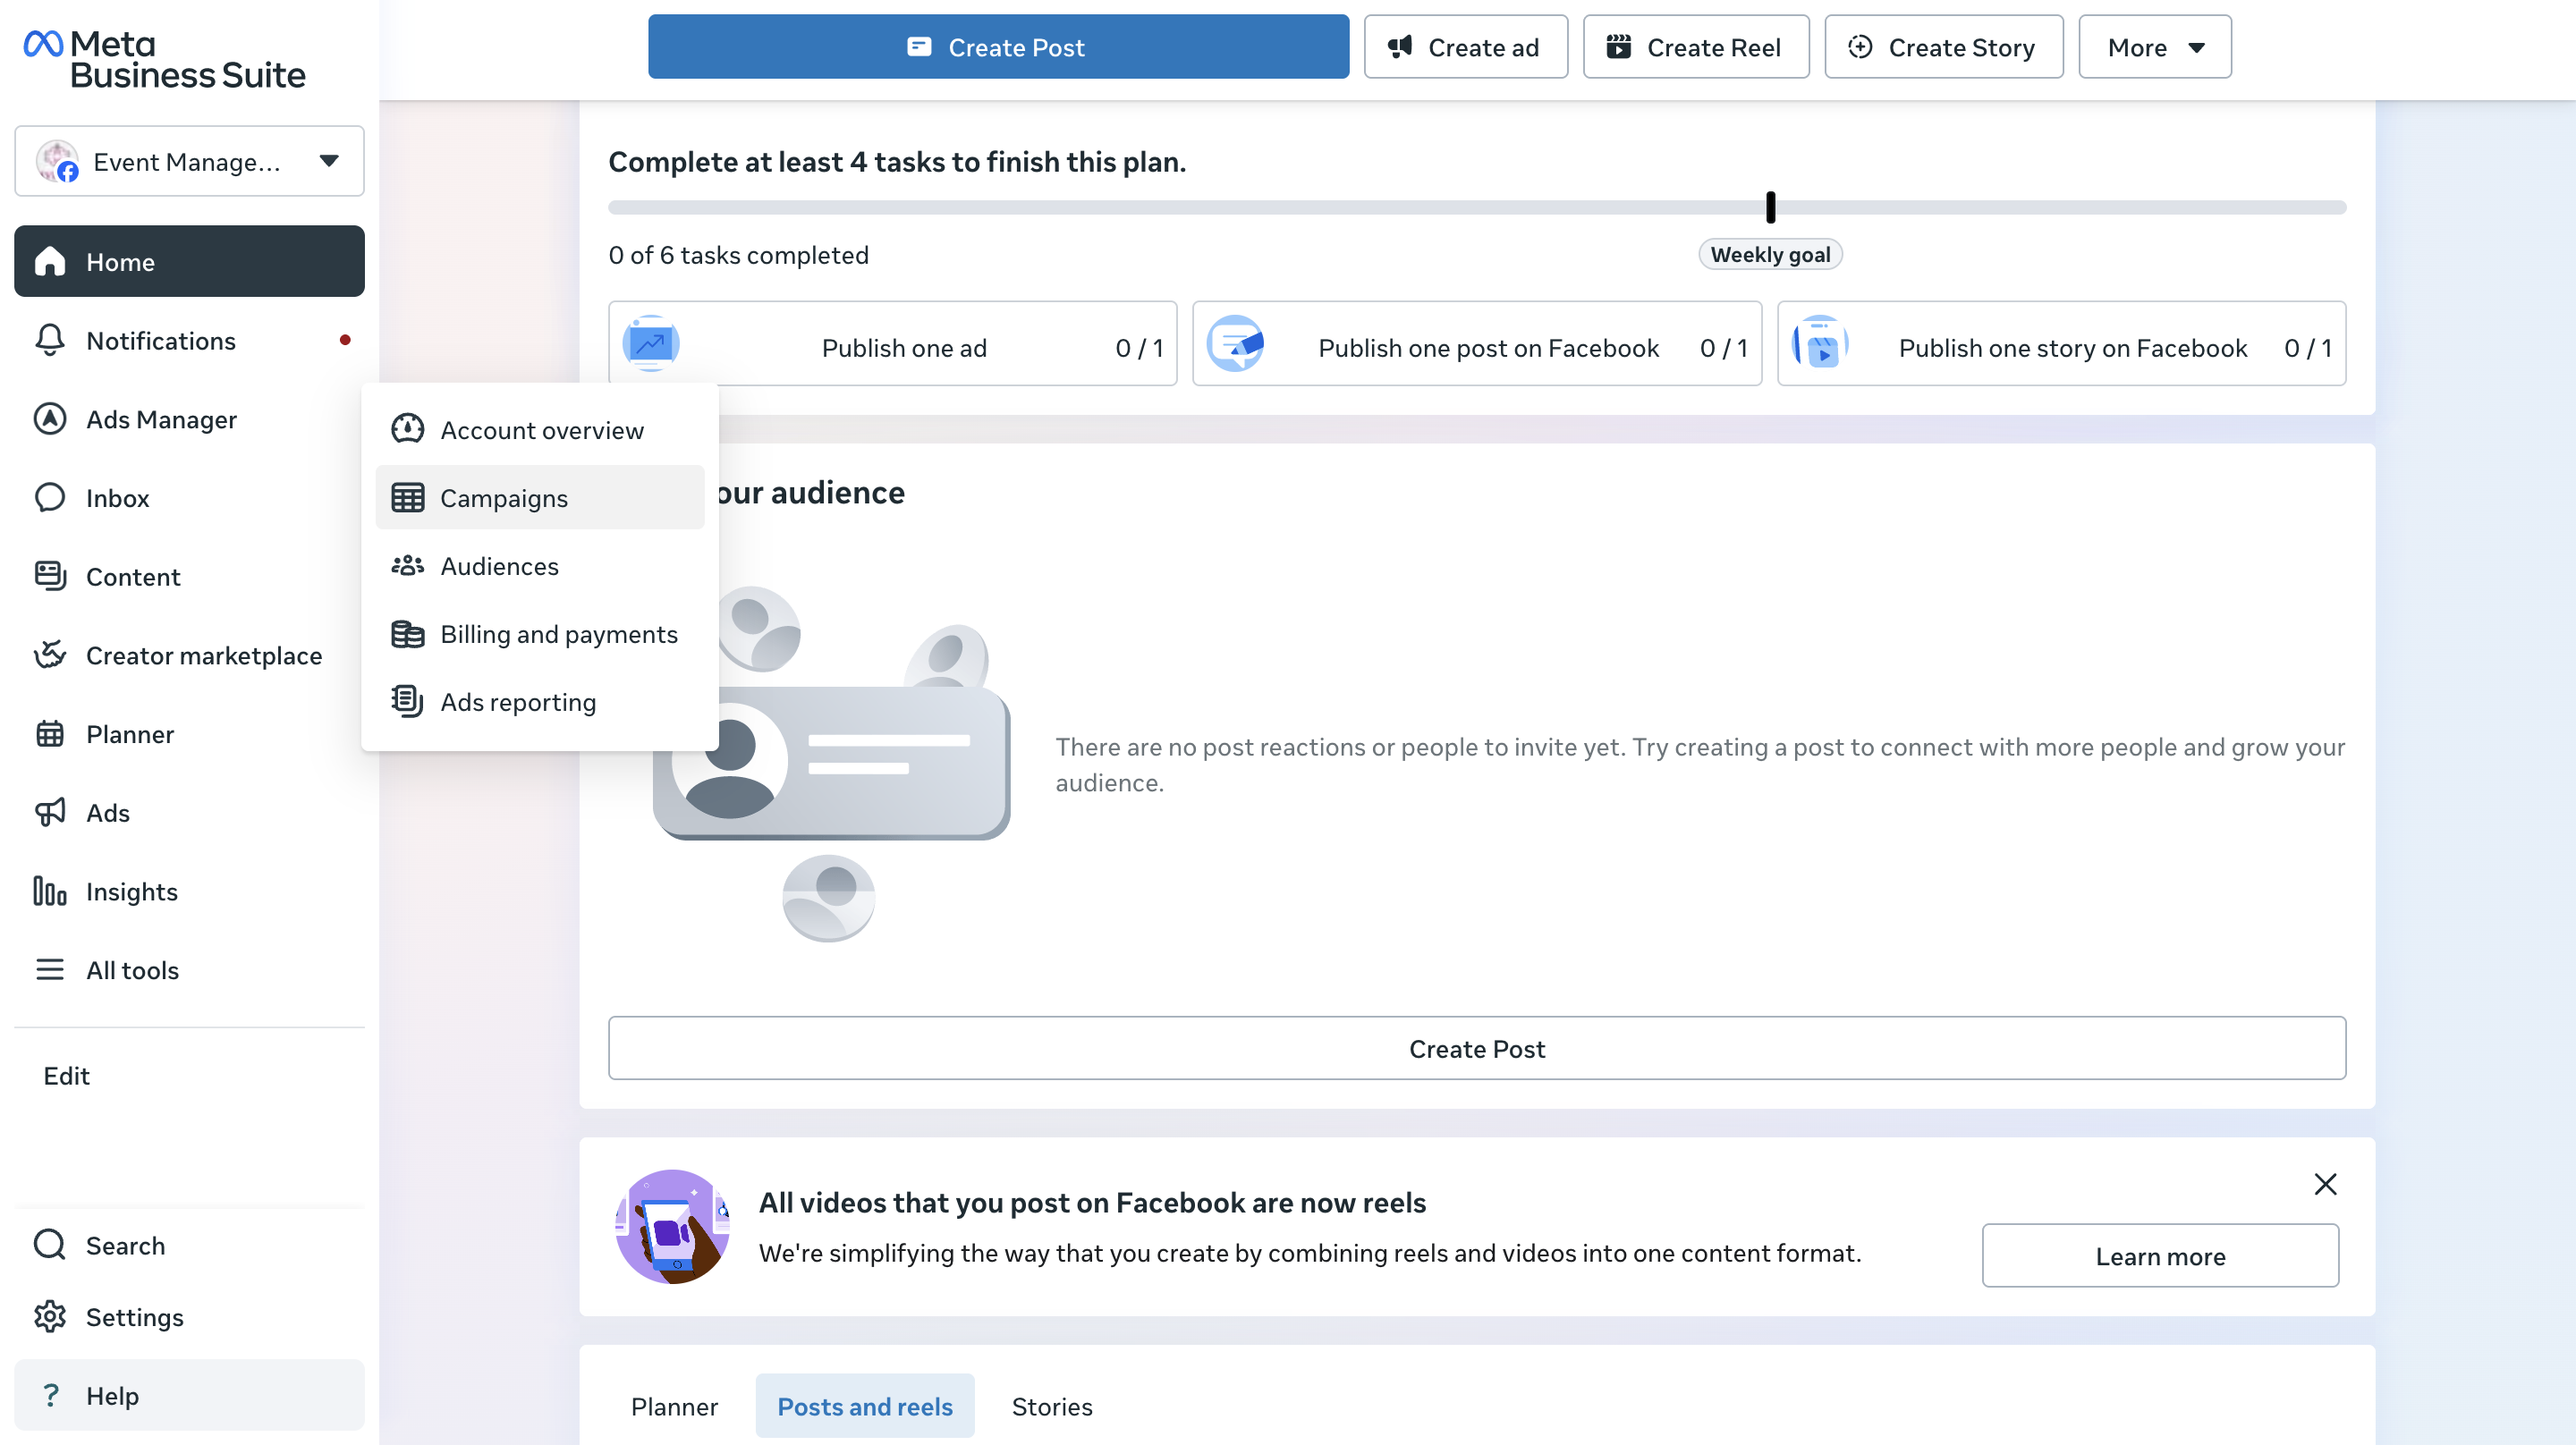Click the Ads megaphone icon
The image size is (2576, 1445).
coord(49,813)
